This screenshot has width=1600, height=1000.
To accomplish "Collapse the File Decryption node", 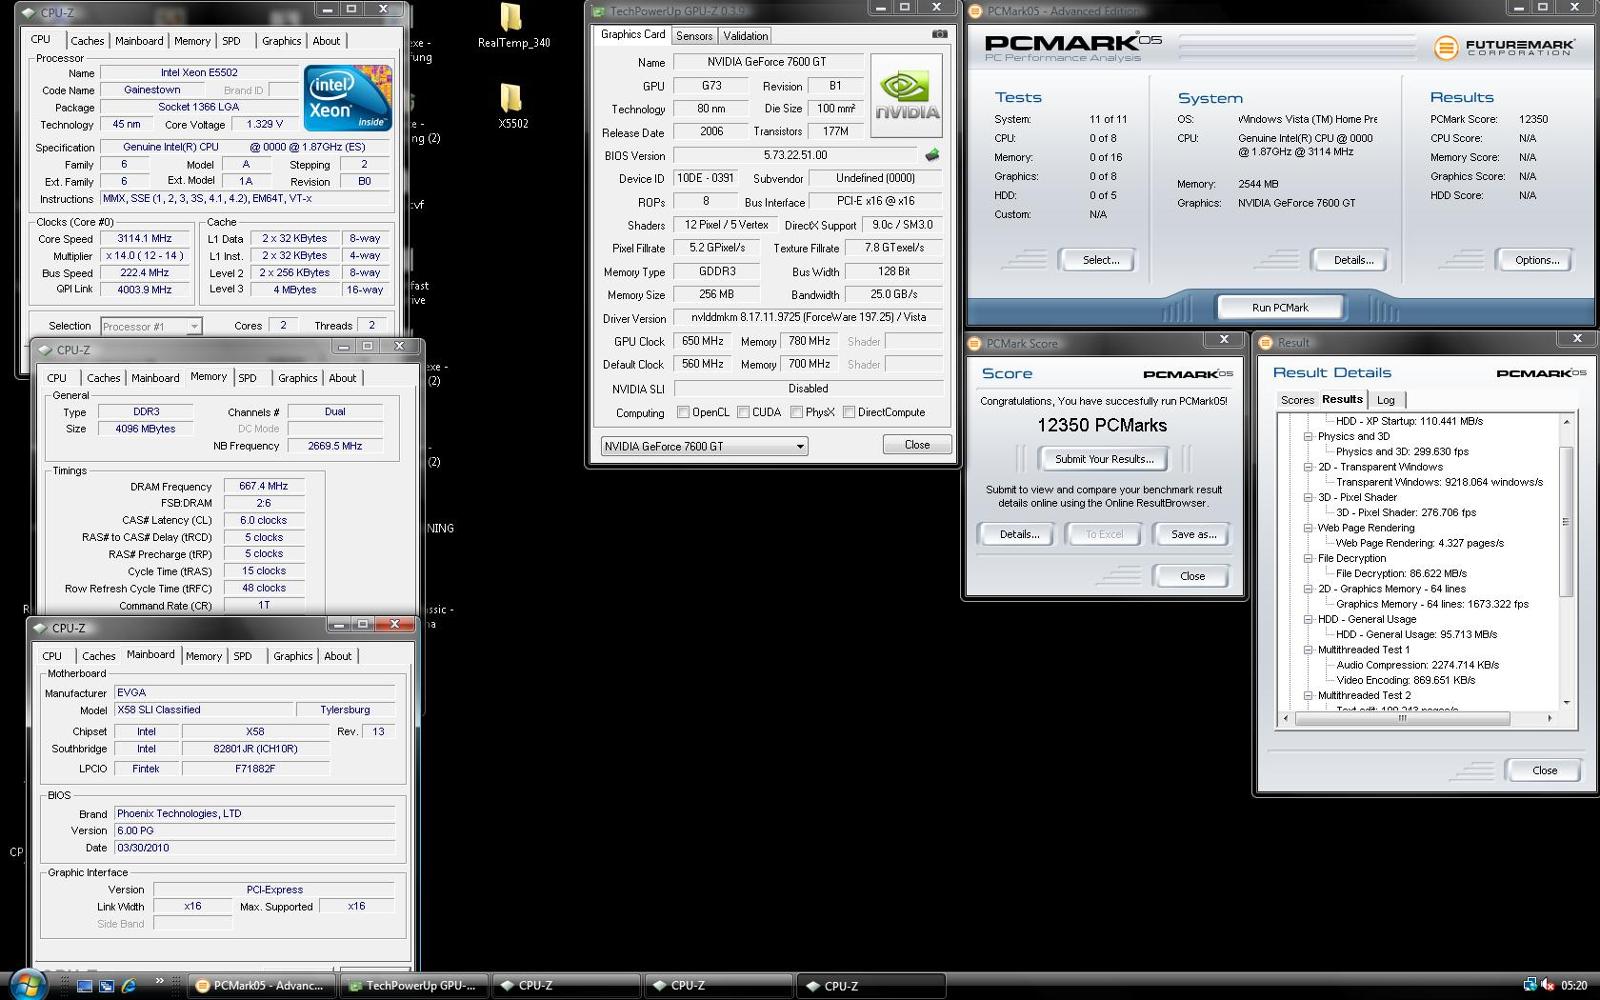I will coord(1307,558).
